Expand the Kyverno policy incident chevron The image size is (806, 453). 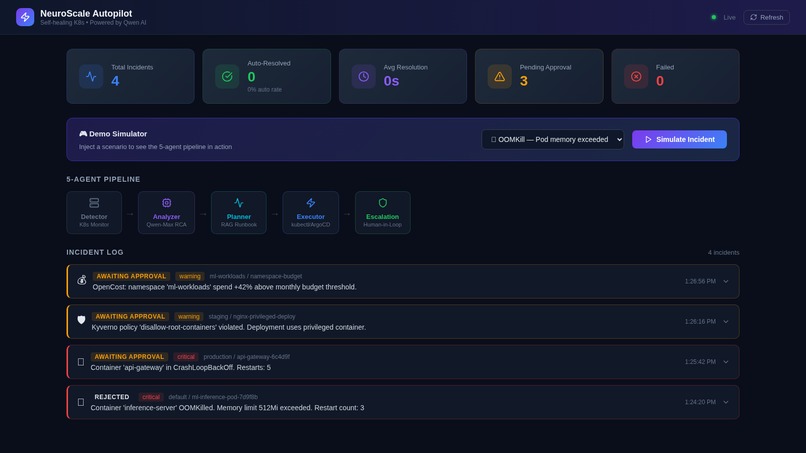pyautogui.click(x=726, y=321)
